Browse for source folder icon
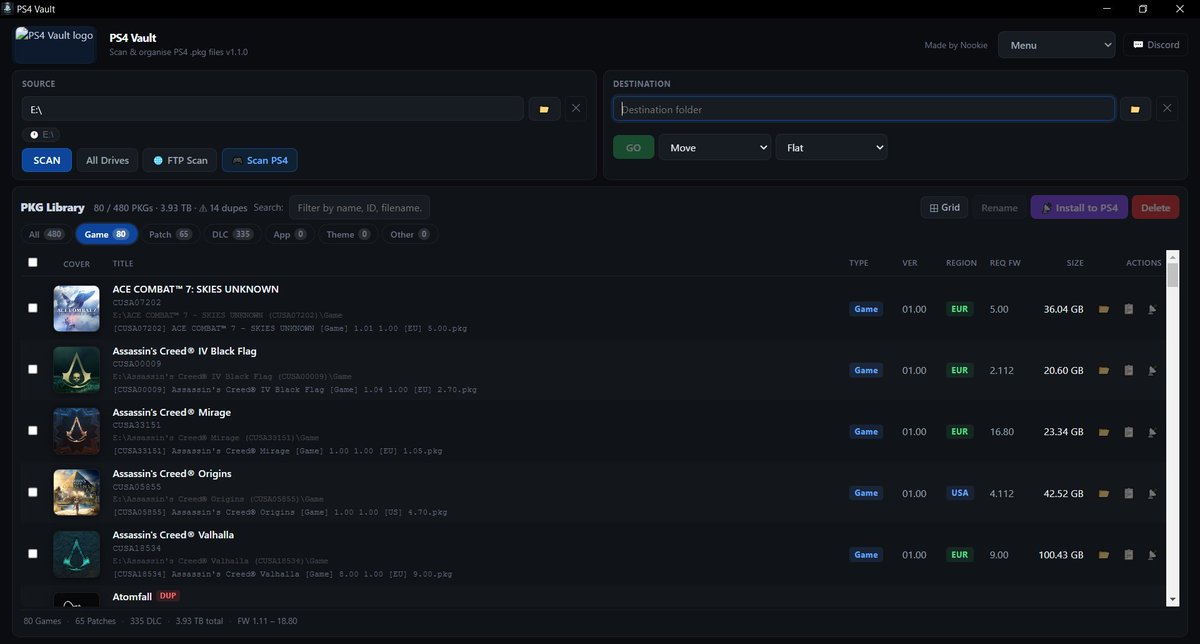Screen dimensions: 1200x644 544,109
